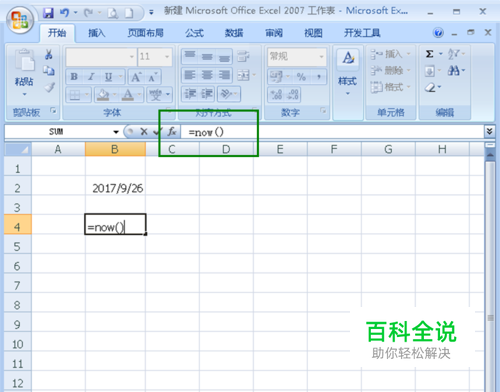Align text left in cell
Screen dimensions: 500x392
(x=190, y=76)
